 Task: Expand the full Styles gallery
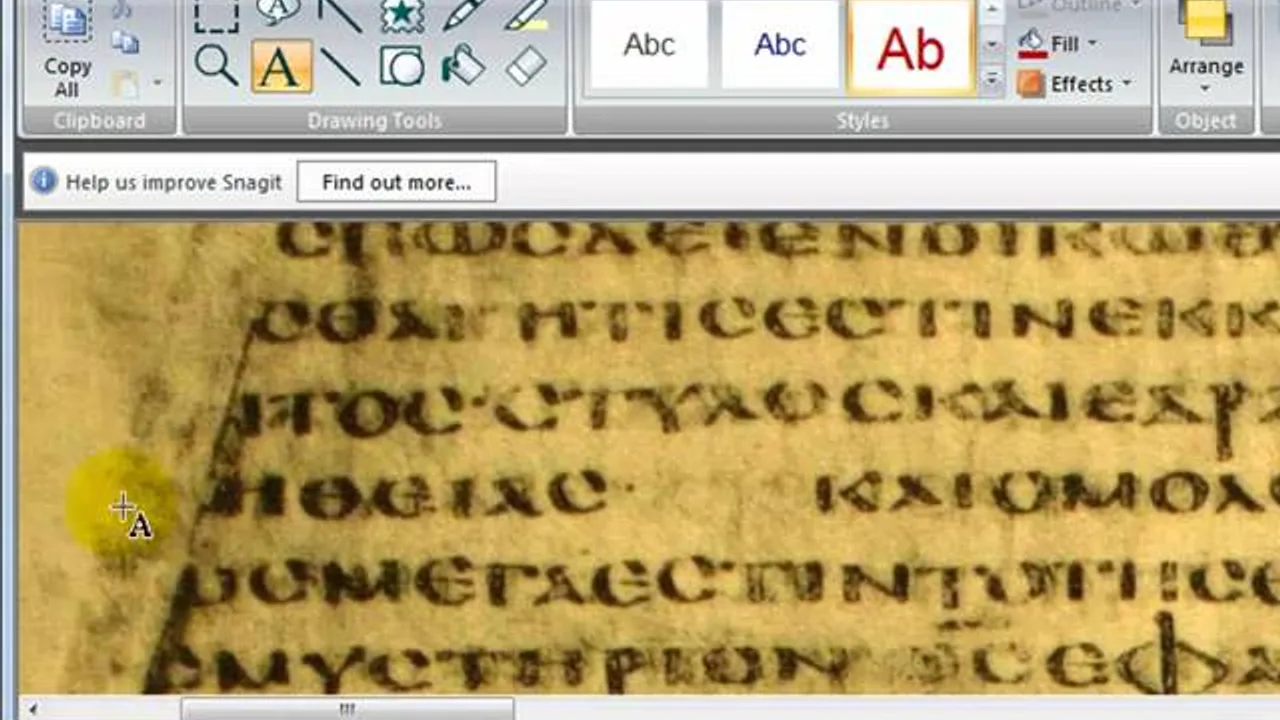992,78
